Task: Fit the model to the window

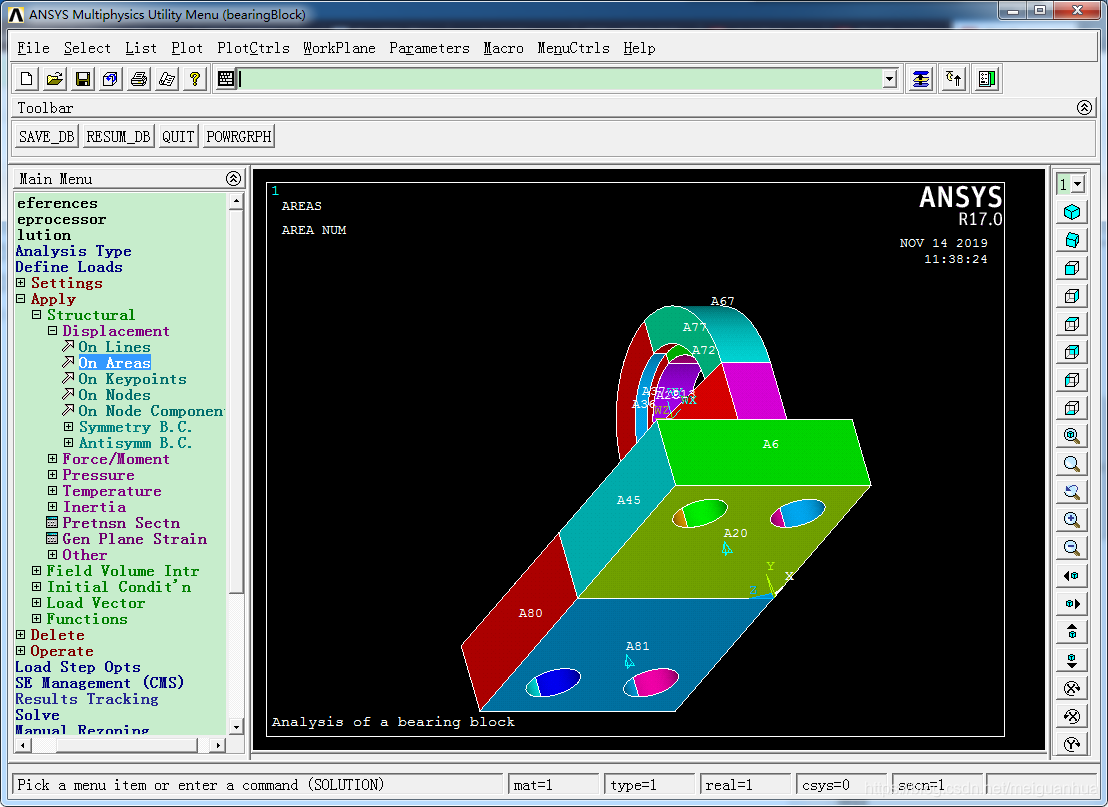Action: pyautogui.click(x=1071, y=436)
